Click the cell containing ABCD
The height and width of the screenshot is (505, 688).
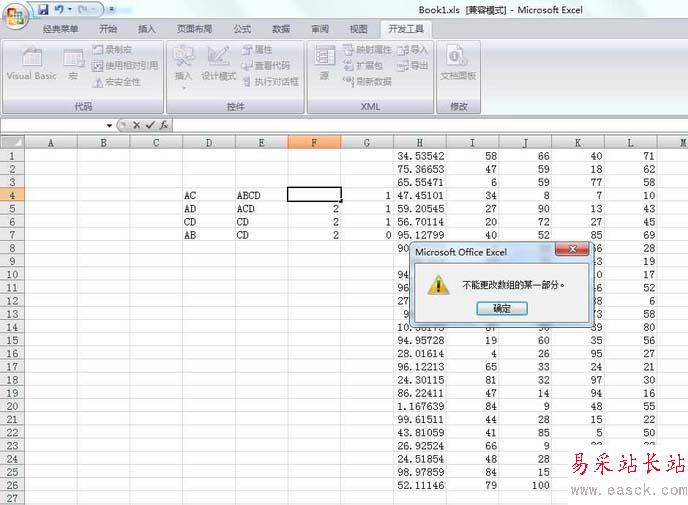pyautogui.click(x=262, y=195)
